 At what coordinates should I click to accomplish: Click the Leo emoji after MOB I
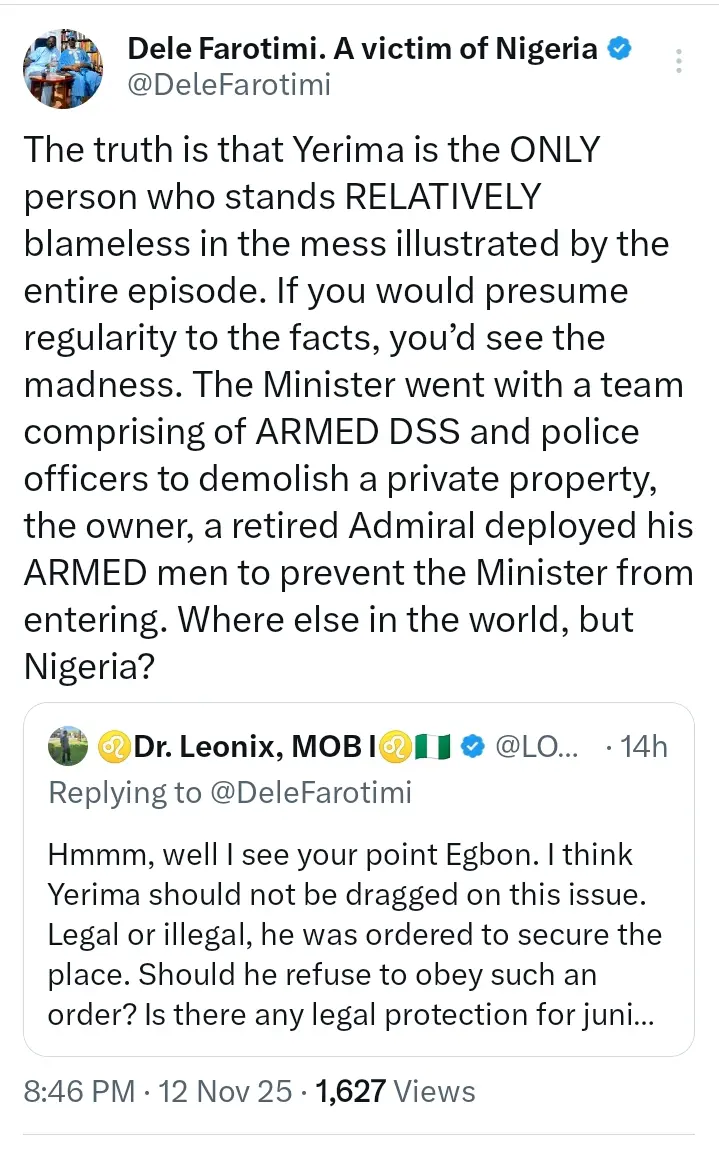(388, 746)
